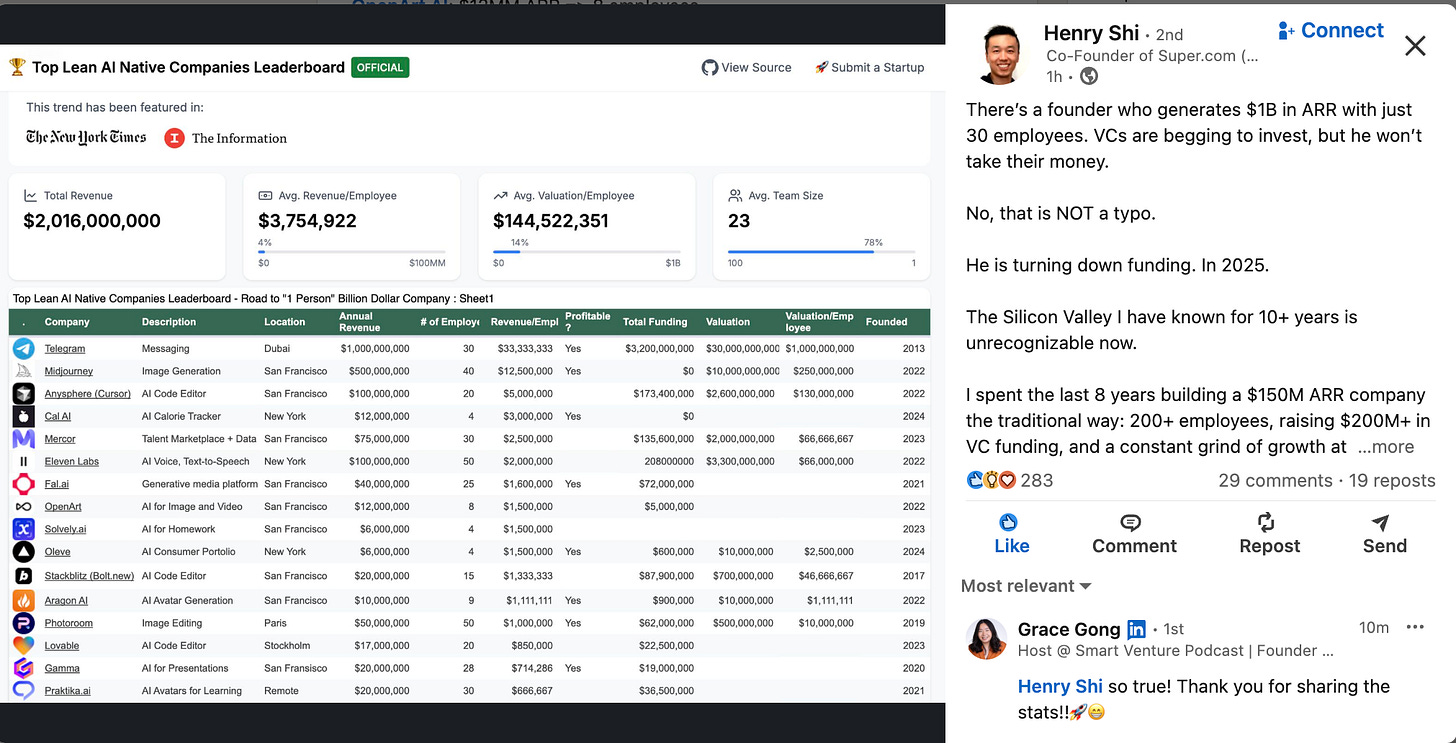Like Henry Shi's post
1456x743 pixels.
1012,534
